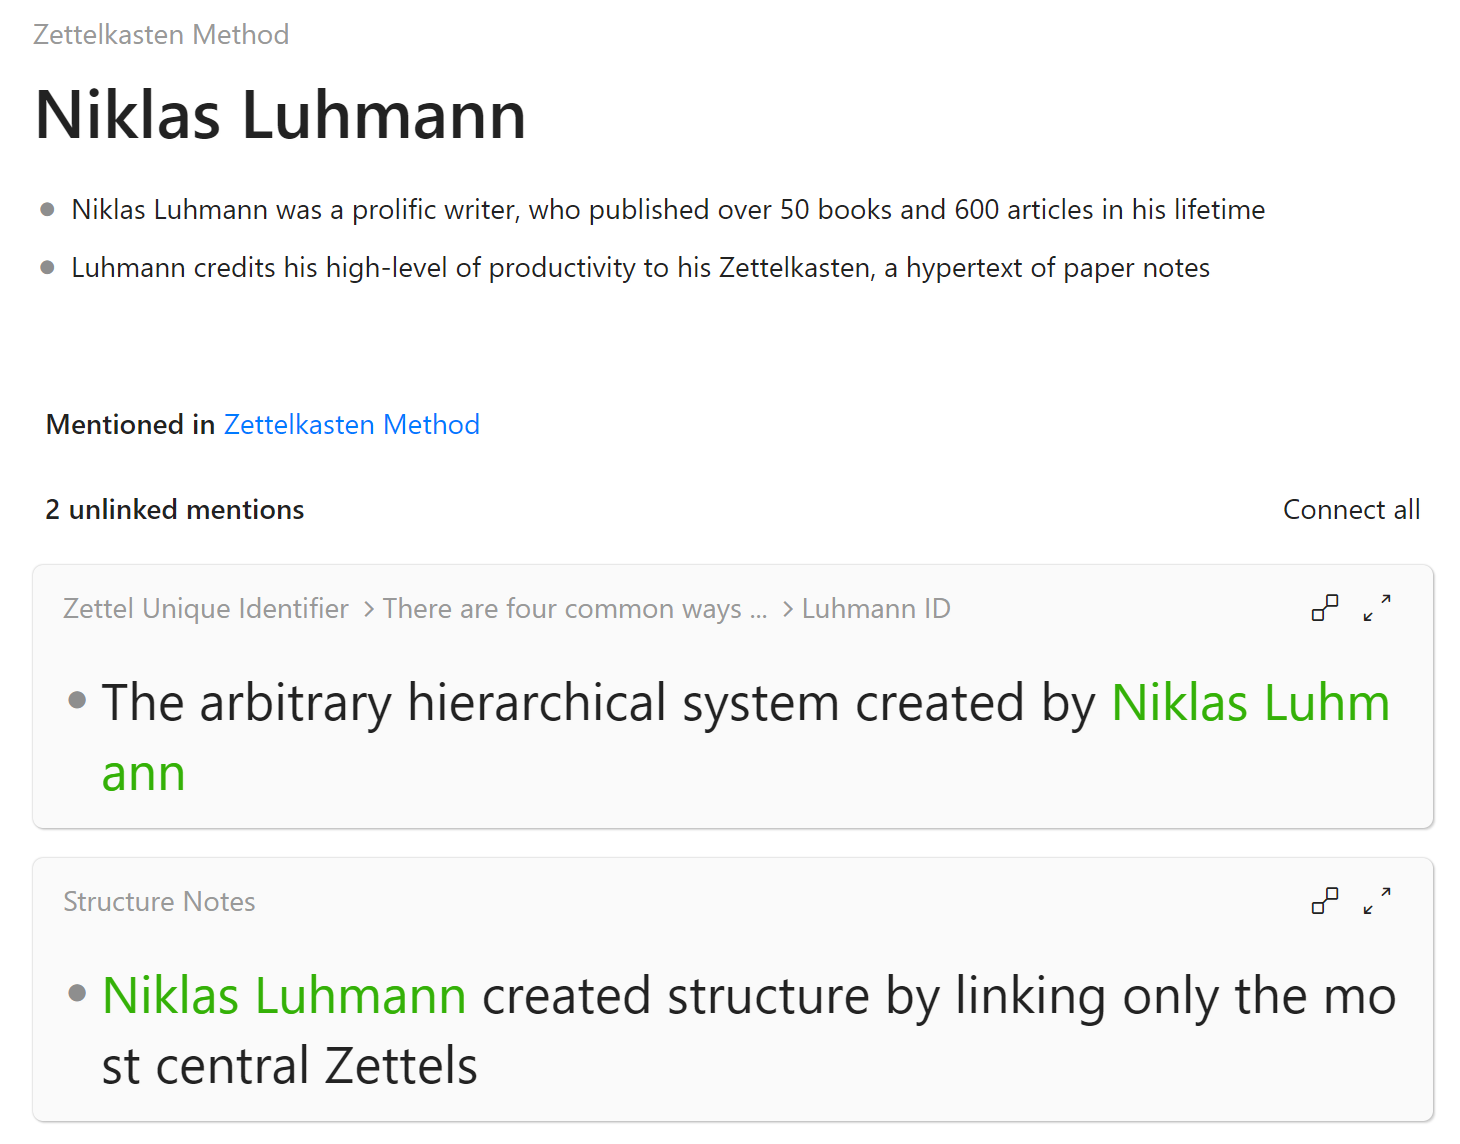
Task: Open Zettelkasten Method breadcrumb above the title
Action: pyautogui.click(x=161, y=35)
